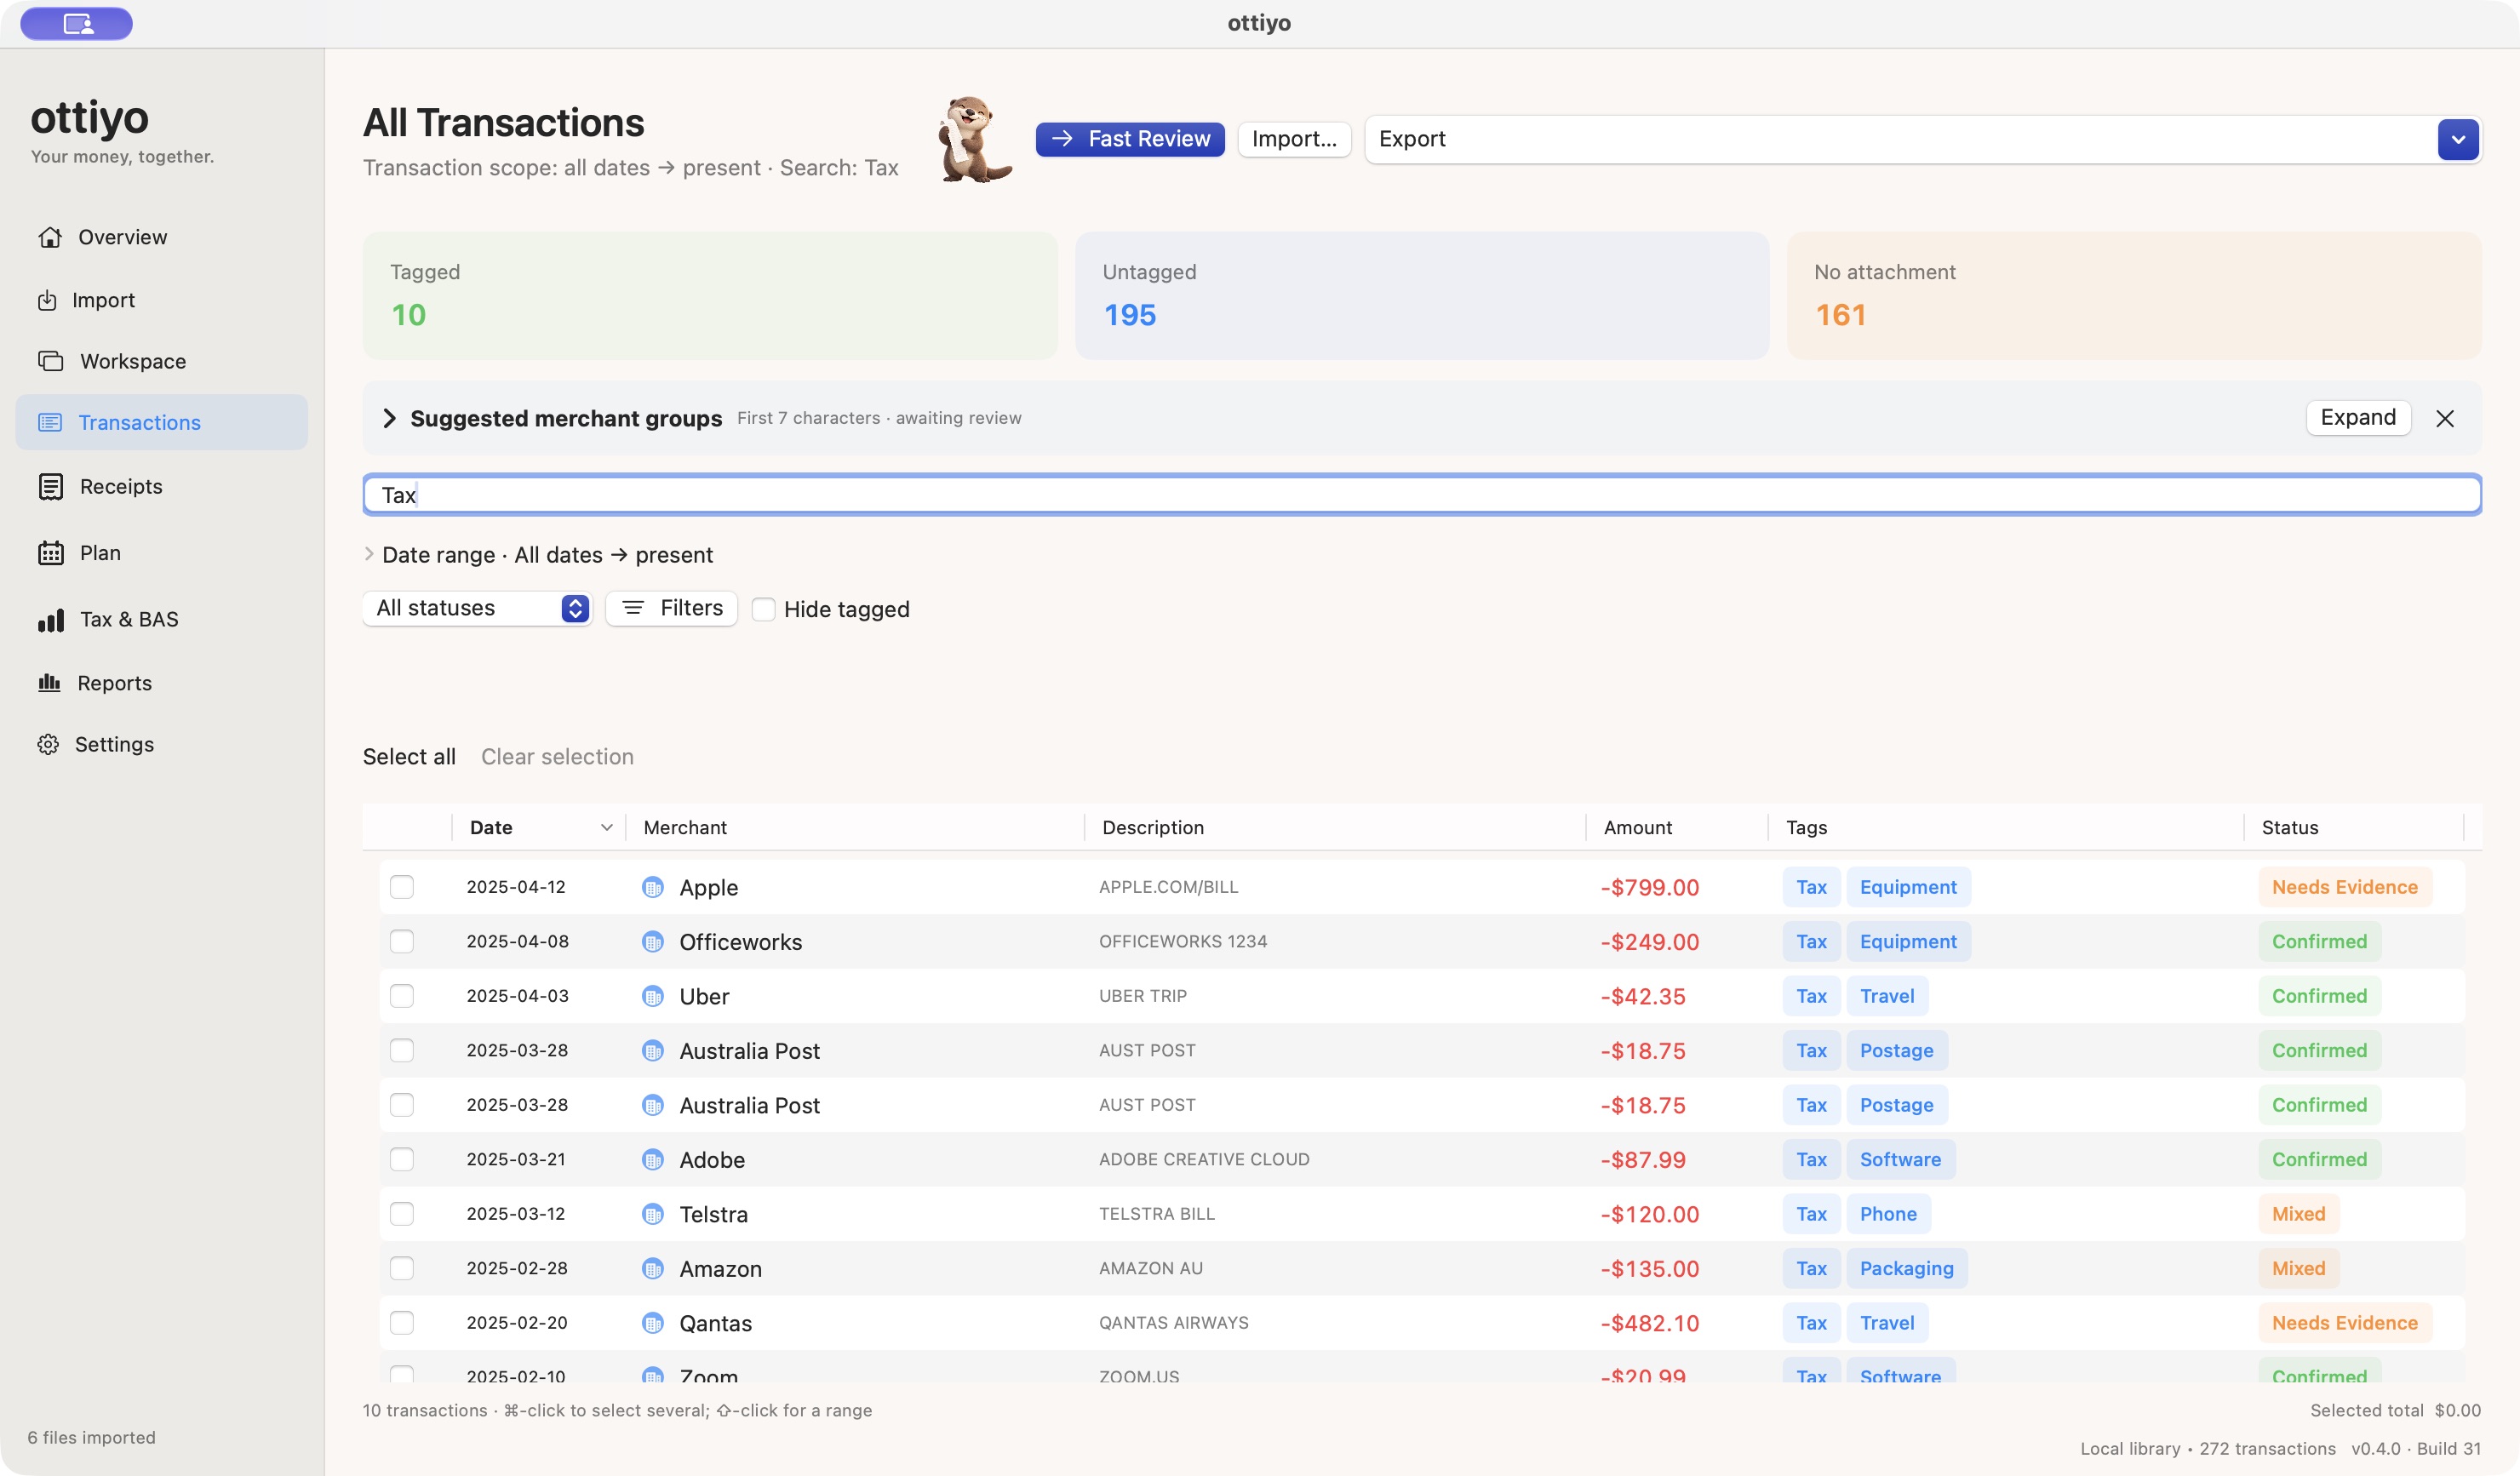The width and height of the screenshot is (2520, 1476).
Task: Click the Receipts sidebar icon
Action: coord(50,486)
